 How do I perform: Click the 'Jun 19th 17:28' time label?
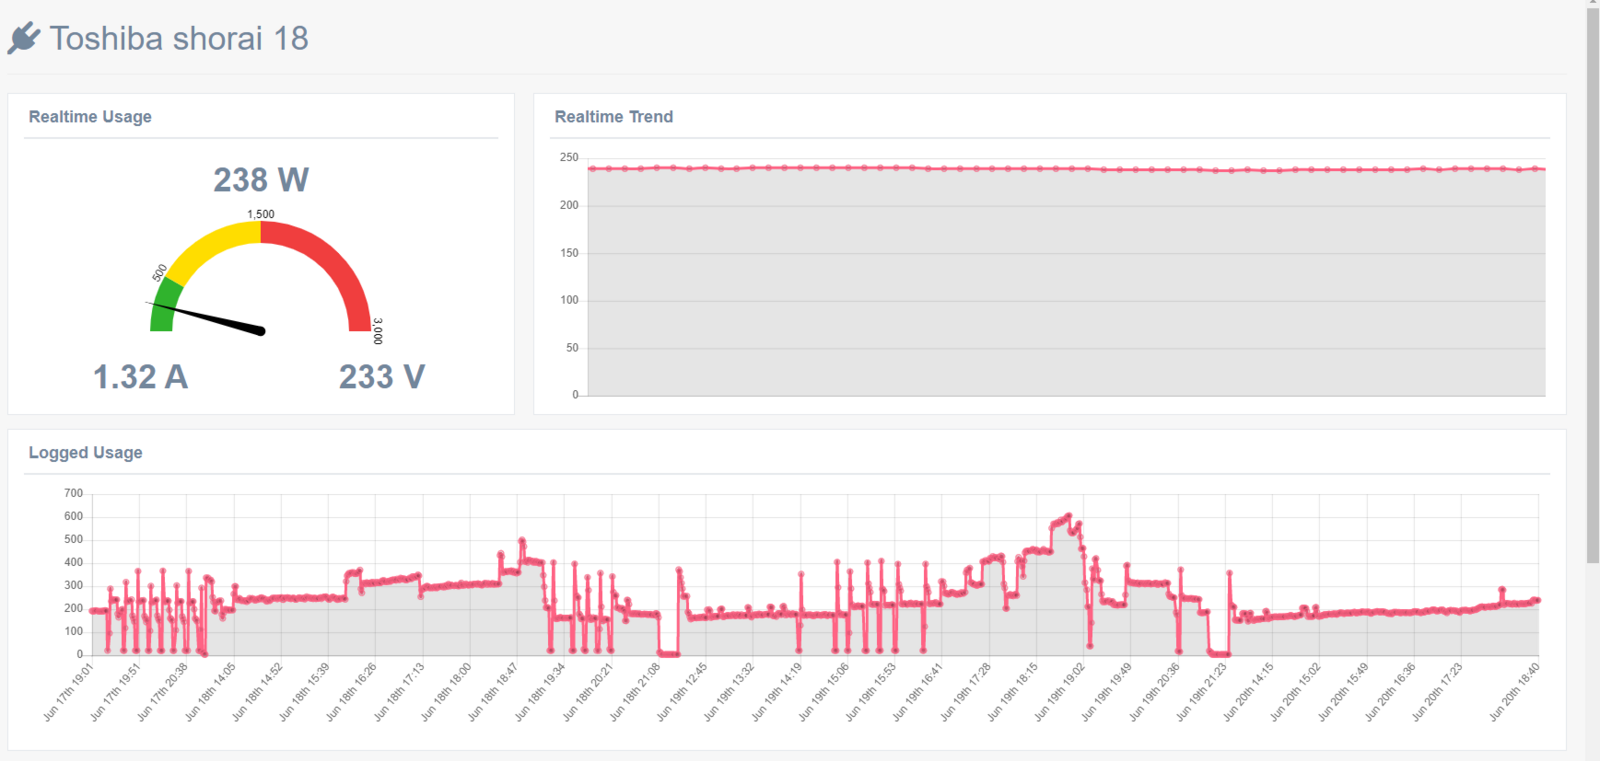pos(966,691)
